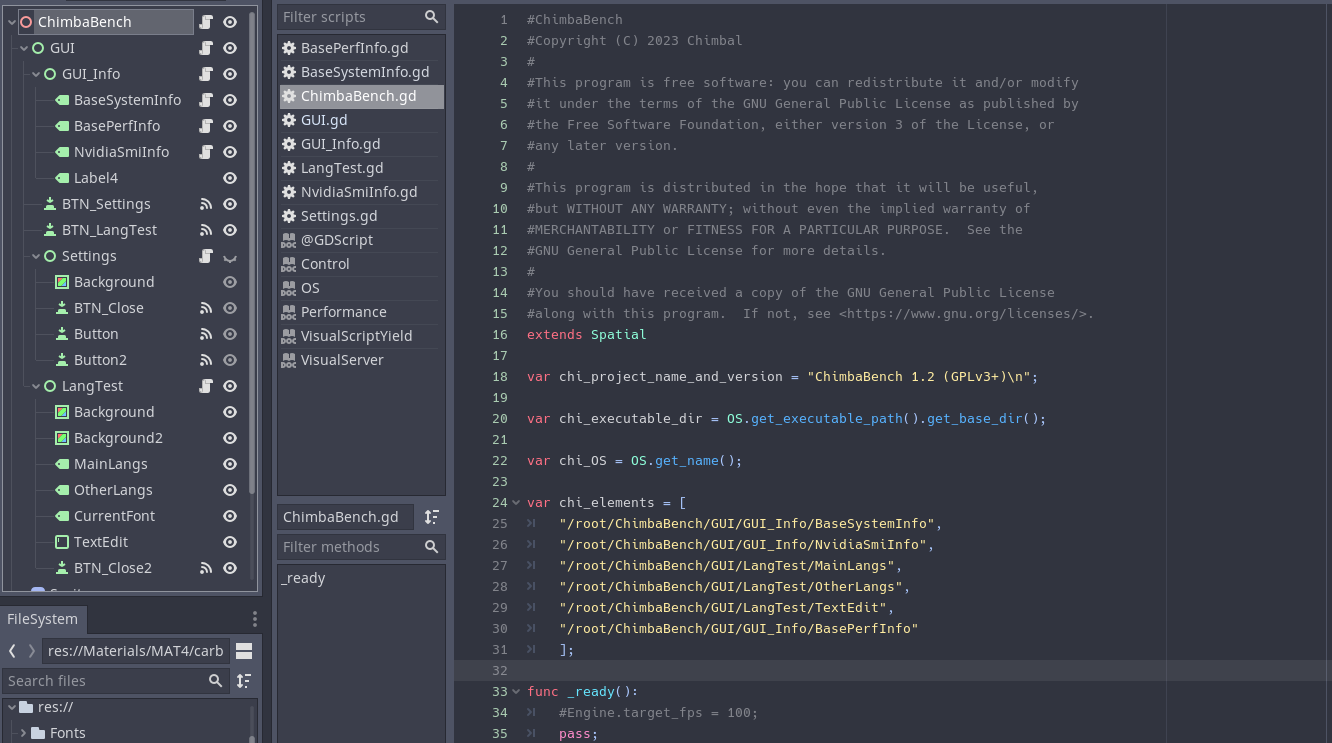Hide the GUI node
The height and width of the screenshot is (743, 1332).
click(x=230, y=48)
